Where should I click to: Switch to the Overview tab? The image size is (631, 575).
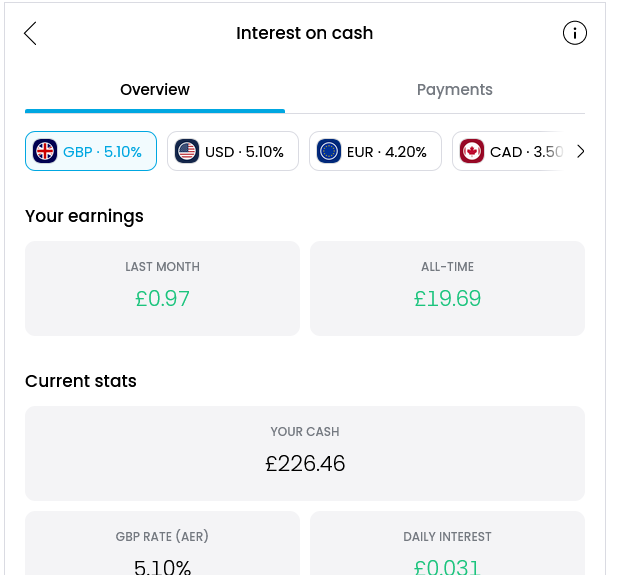[x=155, y=90]
